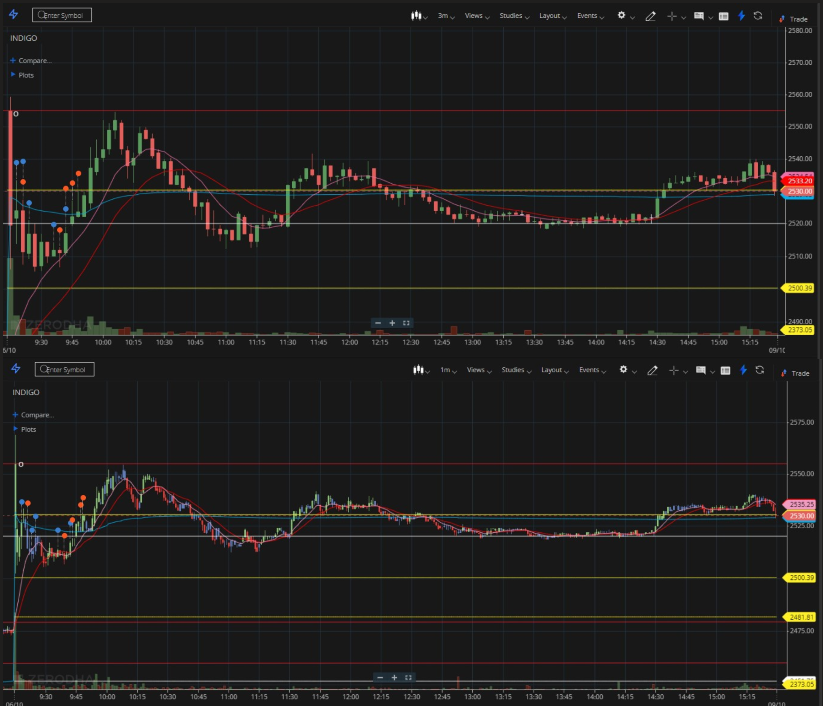Open 3m interval dropdown in top chart
The image size is (823, 706).
[x=446, y=16]
